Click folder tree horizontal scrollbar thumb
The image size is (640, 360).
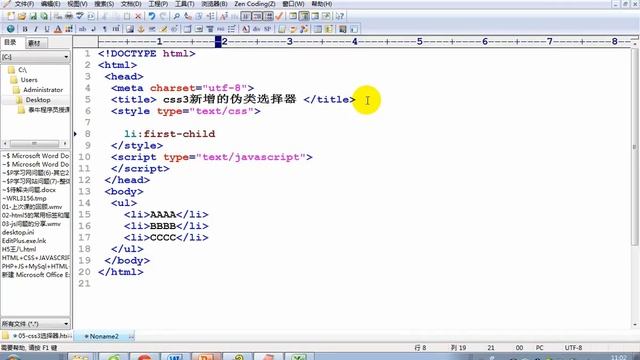[34, 144]
